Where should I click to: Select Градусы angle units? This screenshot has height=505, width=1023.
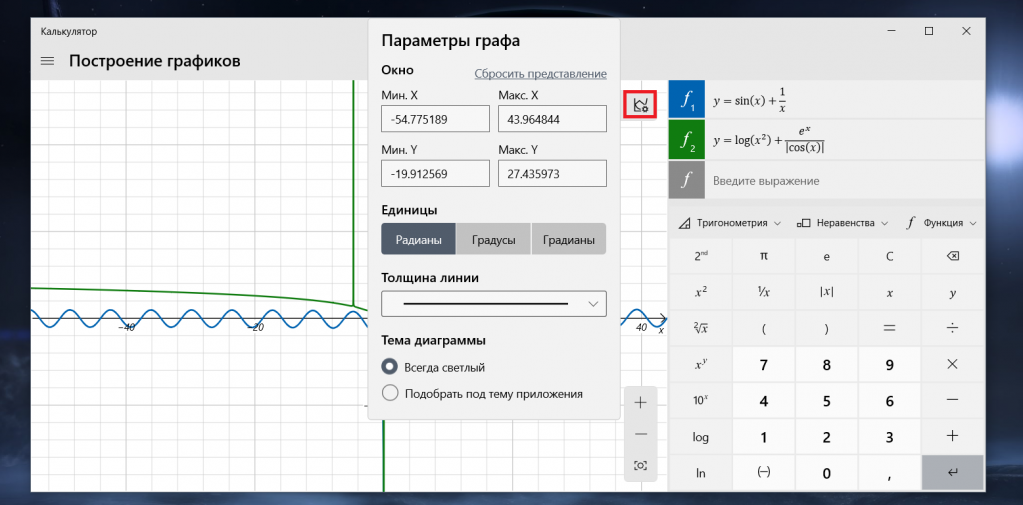[x=494, y=239]
